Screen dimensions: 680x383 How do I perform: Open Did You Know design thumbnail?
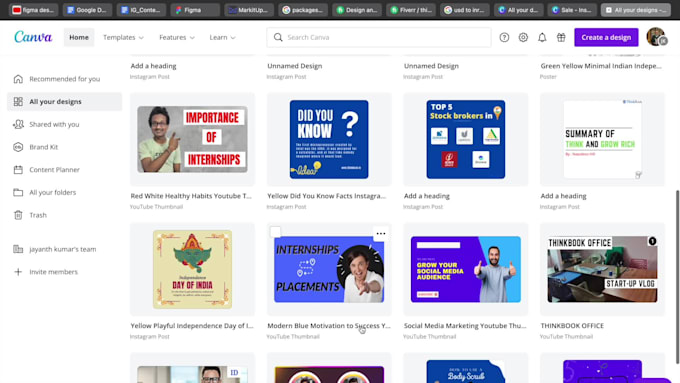pyautogui.click(x=329, y=139)
